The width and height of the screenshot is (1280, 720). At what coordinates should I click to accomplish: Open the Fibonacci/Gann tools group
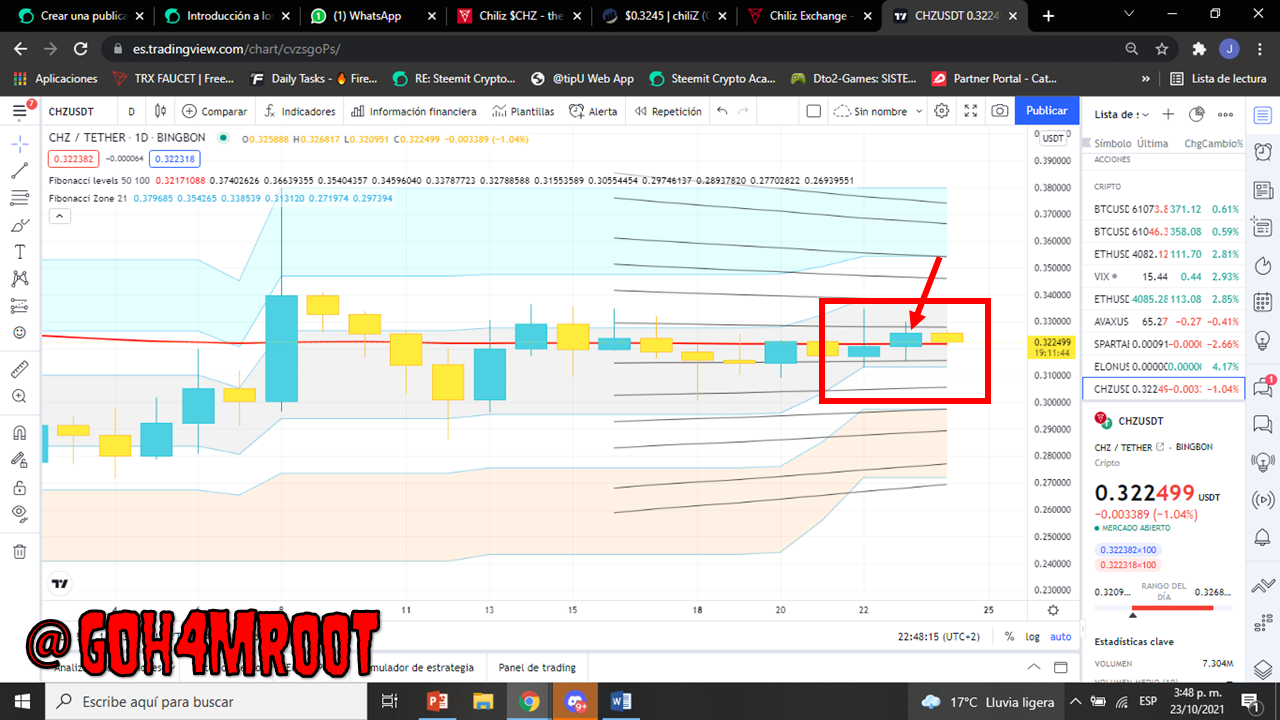20,198
